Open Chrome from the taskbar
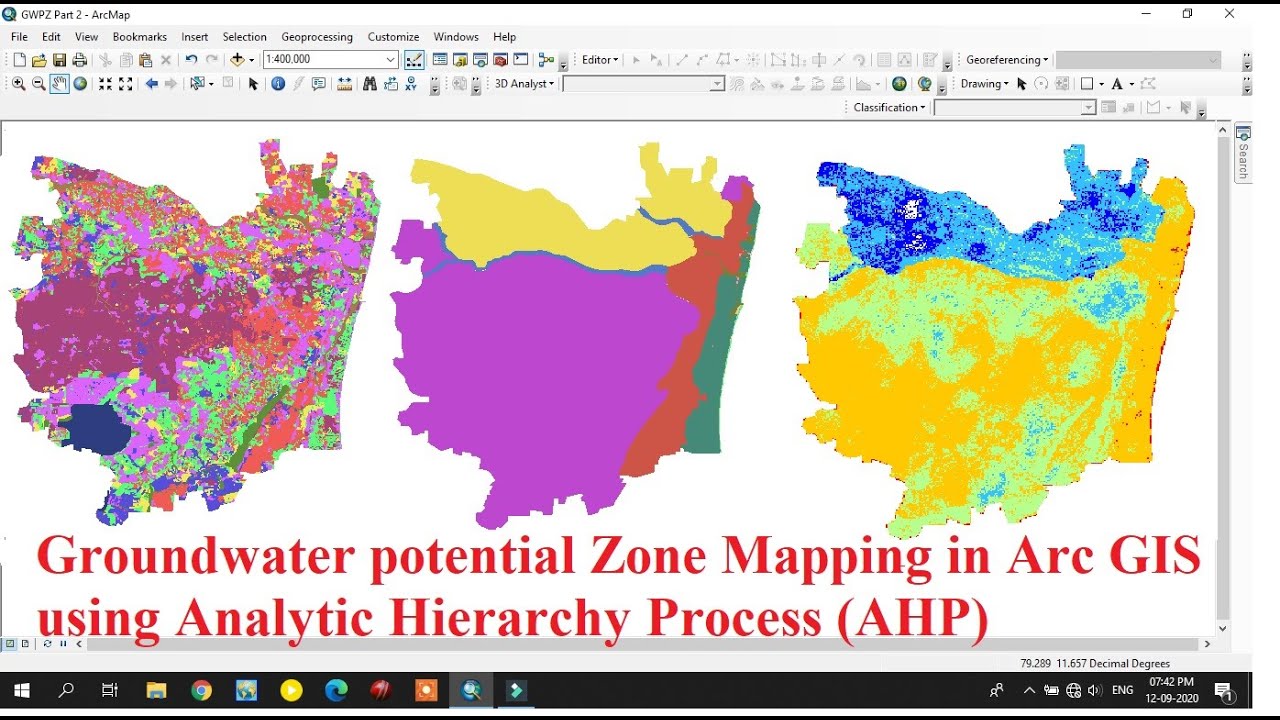 point(201,690)
